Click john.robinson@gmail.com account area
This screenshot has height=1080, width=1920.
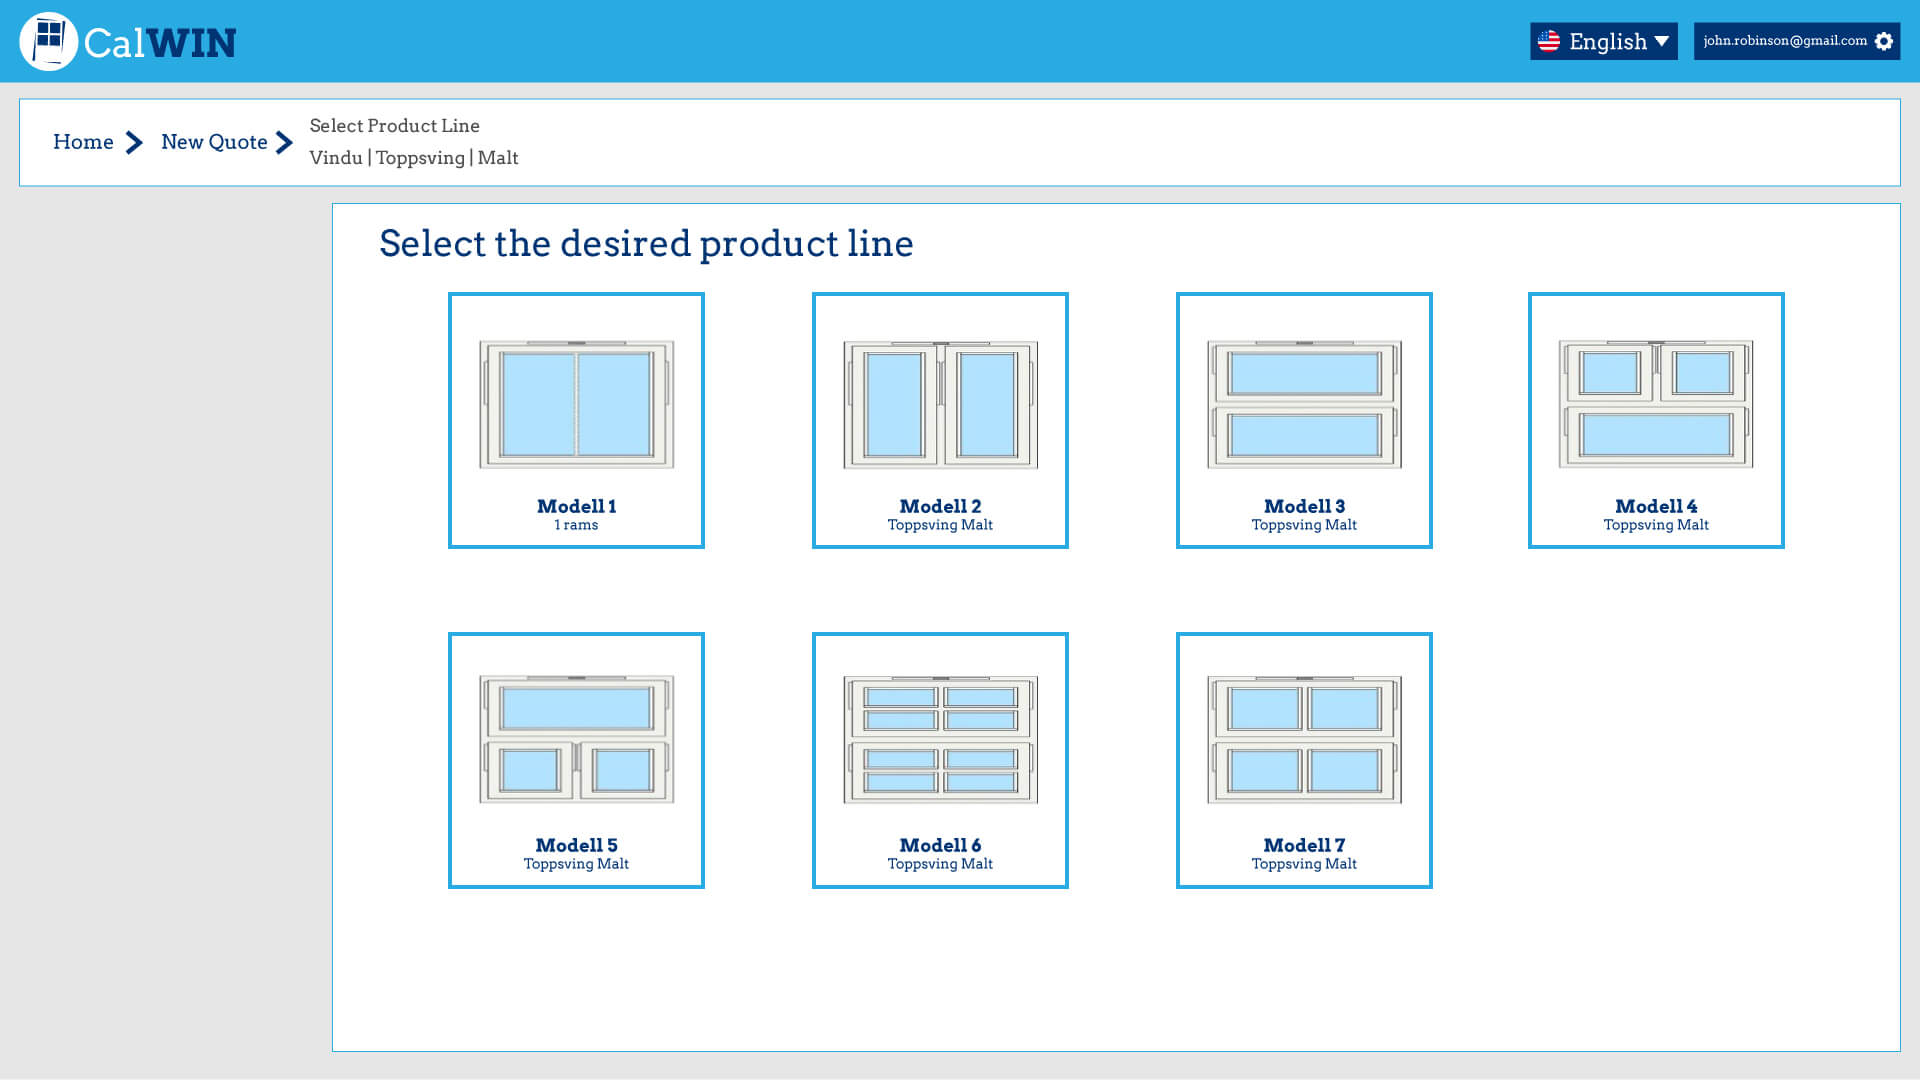1783,41
